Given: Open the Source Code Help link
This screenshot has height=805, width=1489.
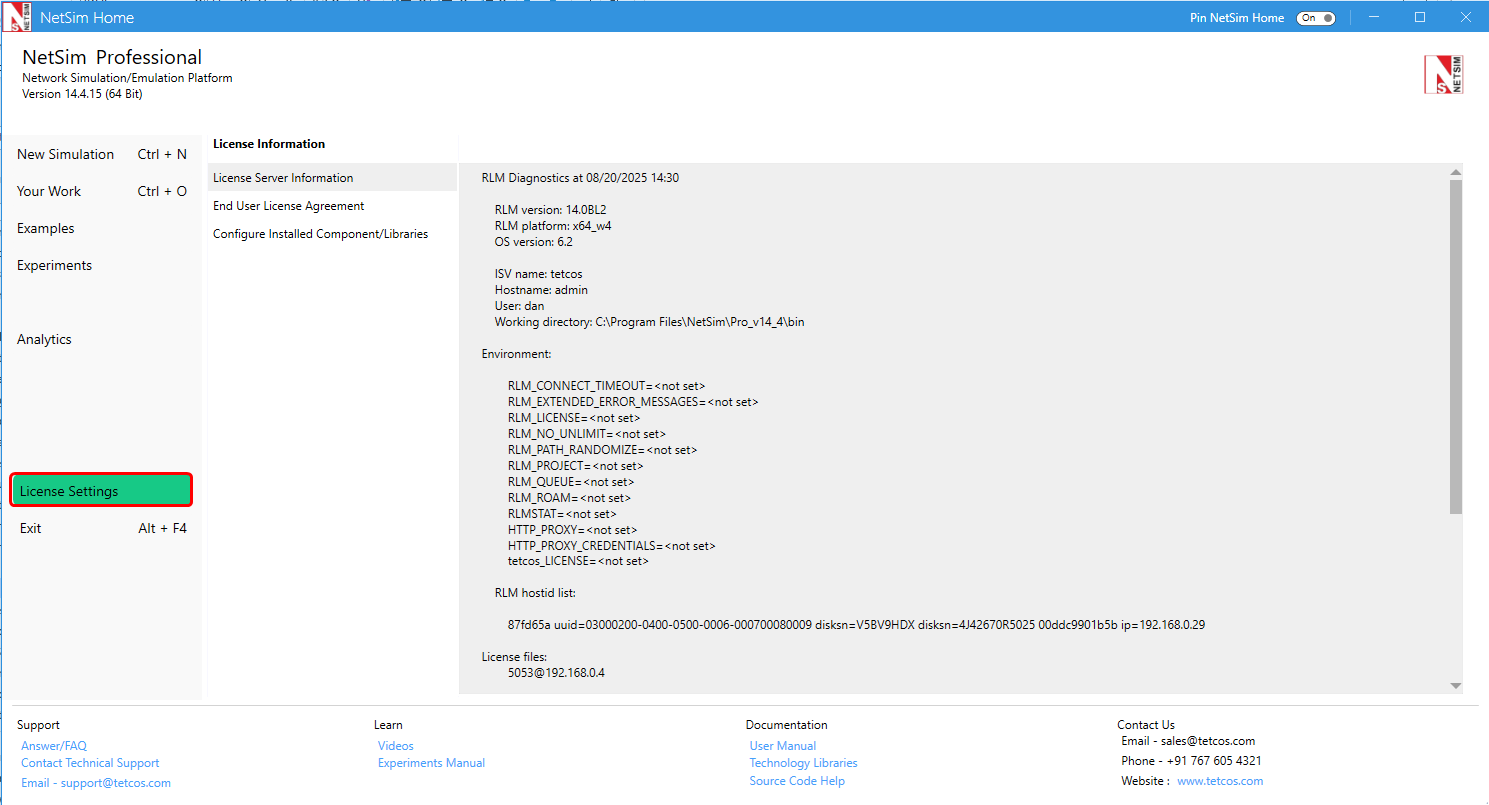Looking at the screenshot, I should pyautogui.click(x=797, y=781).
